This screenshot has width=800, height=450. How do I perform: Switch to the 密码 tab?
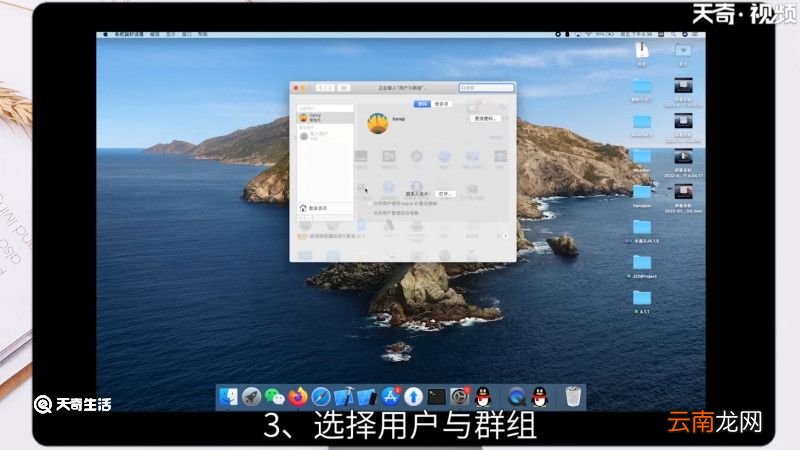click(x=422, y=104)
